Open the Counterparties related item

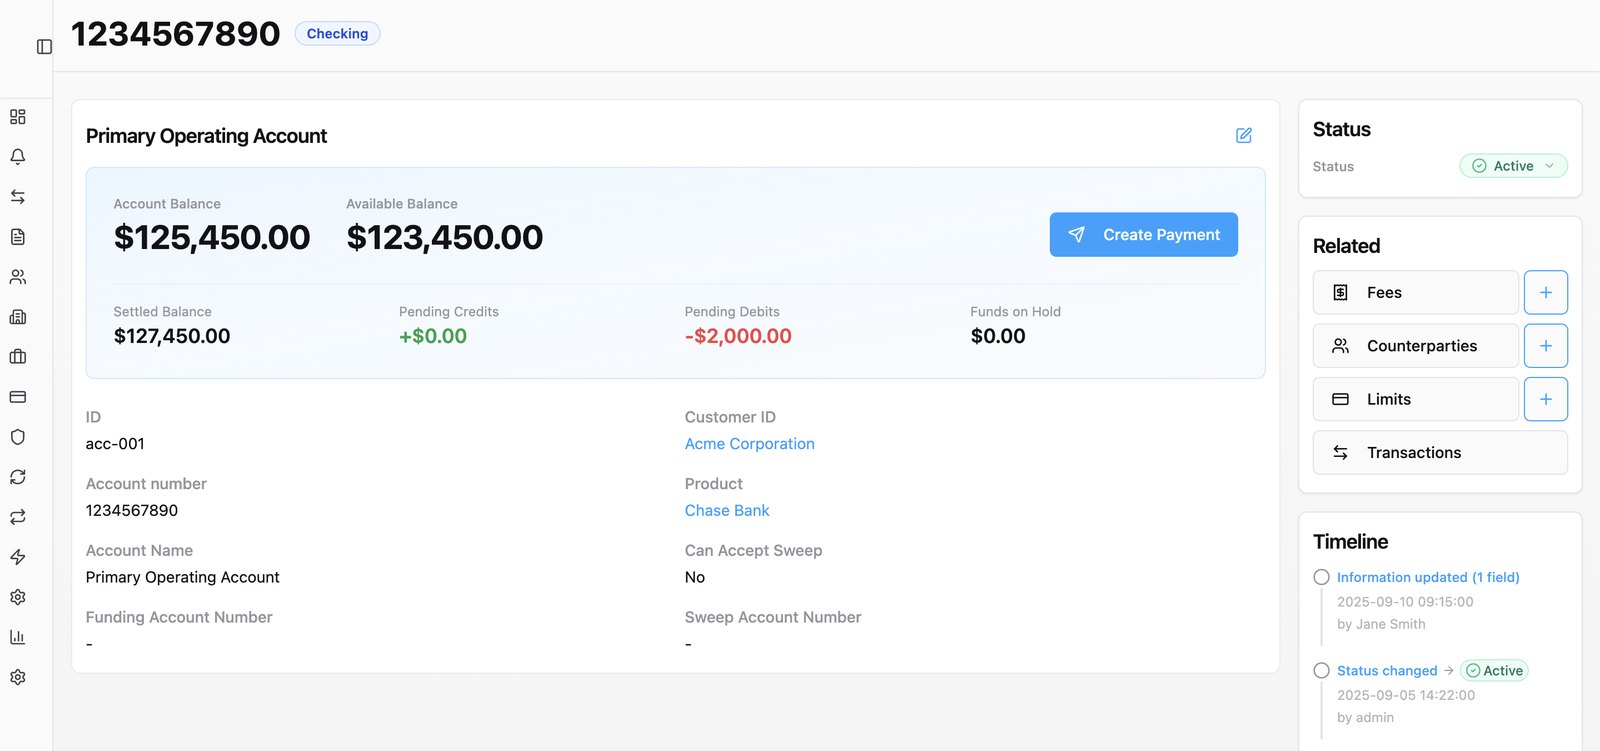[x=1416, y=346]
